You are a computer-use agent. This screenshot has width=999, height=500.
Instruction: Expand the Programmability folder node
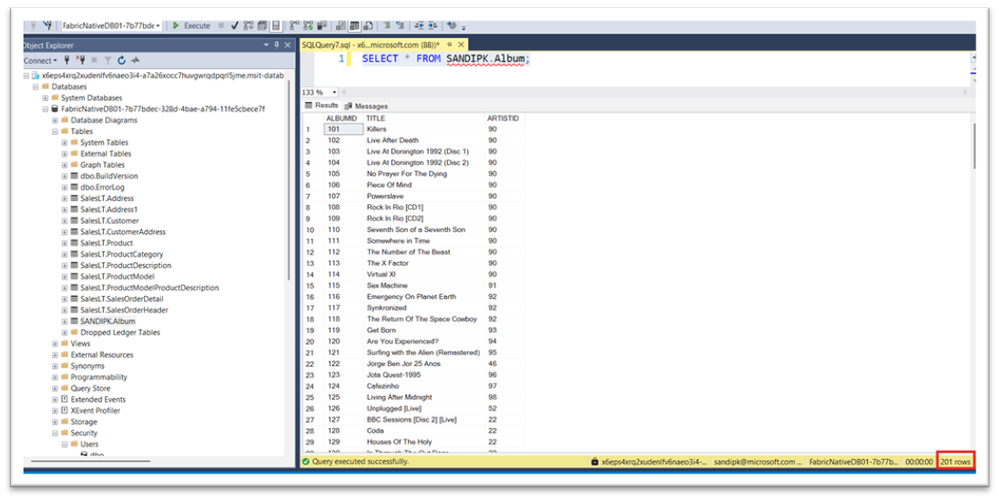coord(55,377)
